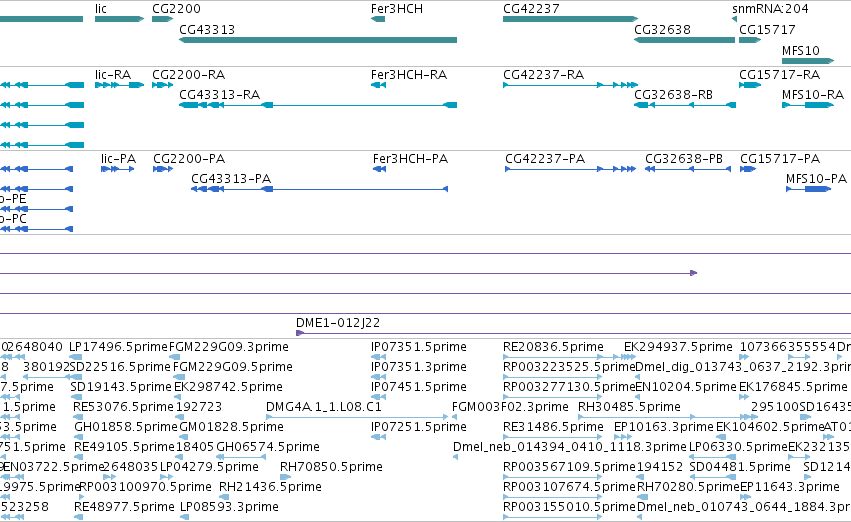Select the CG42237-PA protein label
Screen dimensions: 851x522
click(545, 158)
